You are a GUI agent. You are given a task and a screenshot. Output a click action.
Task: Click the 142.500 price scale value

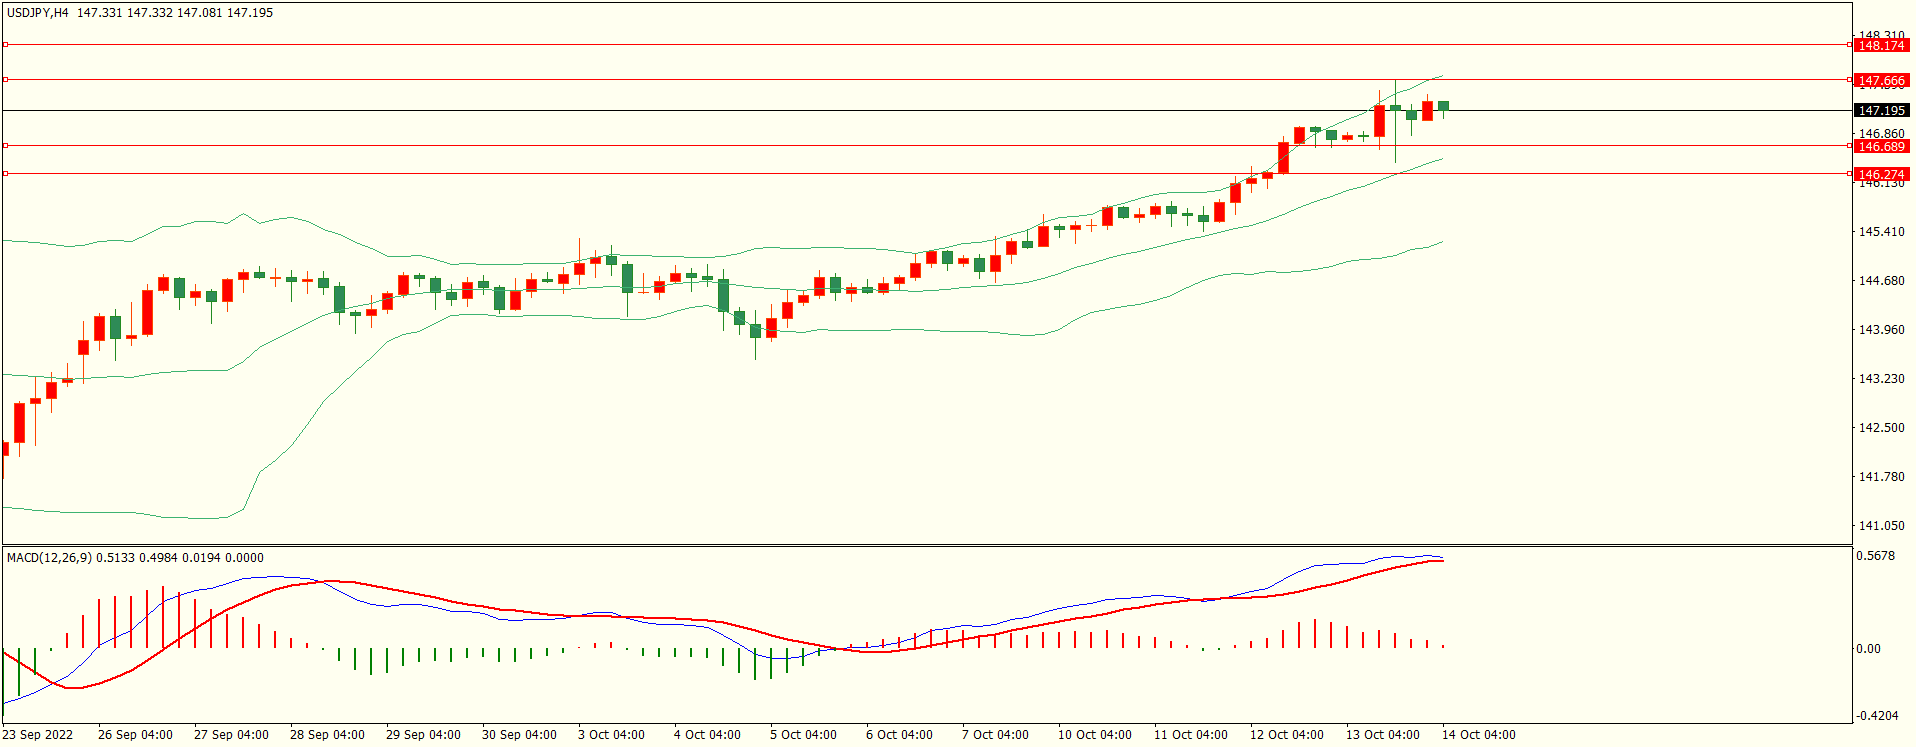click(1881, 427)
